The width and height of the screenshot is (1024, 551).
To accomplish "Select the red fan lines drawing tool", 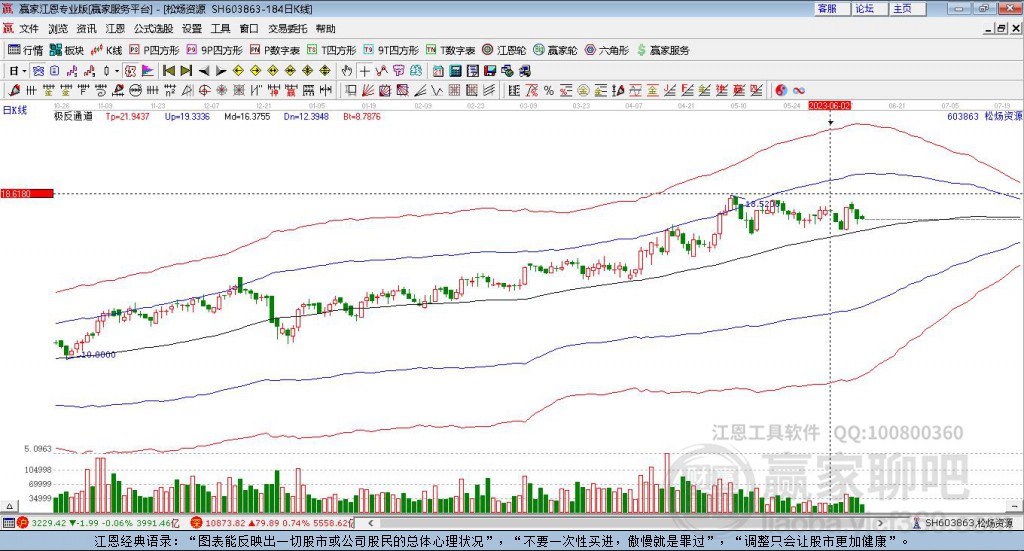I will coord(368,90).
